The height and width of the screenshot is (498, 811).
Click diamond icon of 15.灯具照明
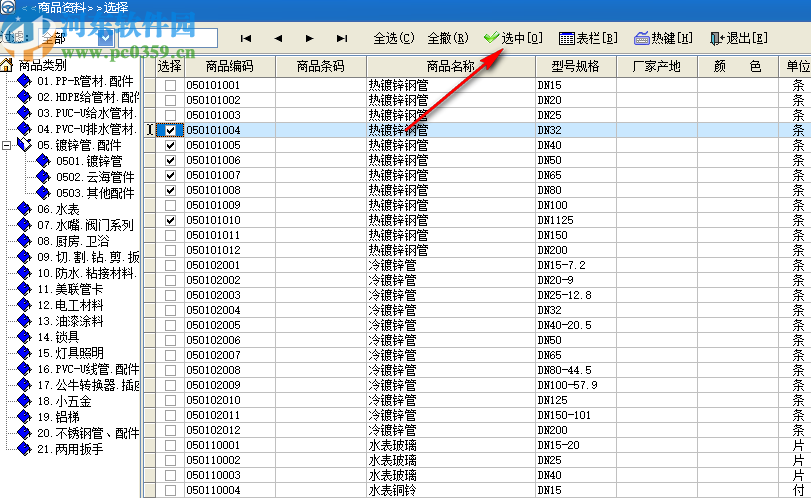[24, 353]
